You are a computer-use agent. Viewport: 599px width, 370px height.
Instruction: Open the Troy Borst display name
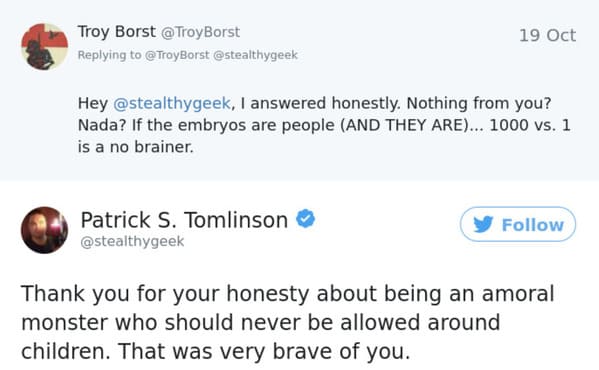(x=117, y=32)
